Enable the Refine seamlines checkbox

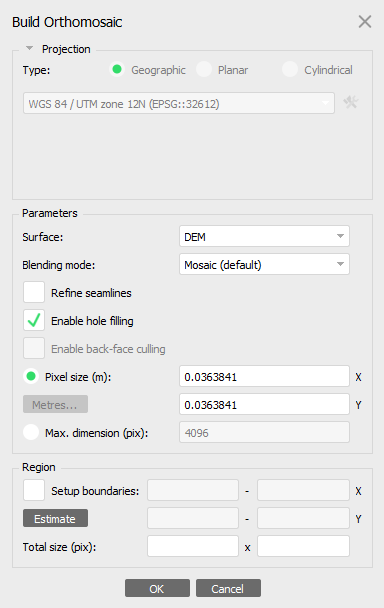point(34,292)
